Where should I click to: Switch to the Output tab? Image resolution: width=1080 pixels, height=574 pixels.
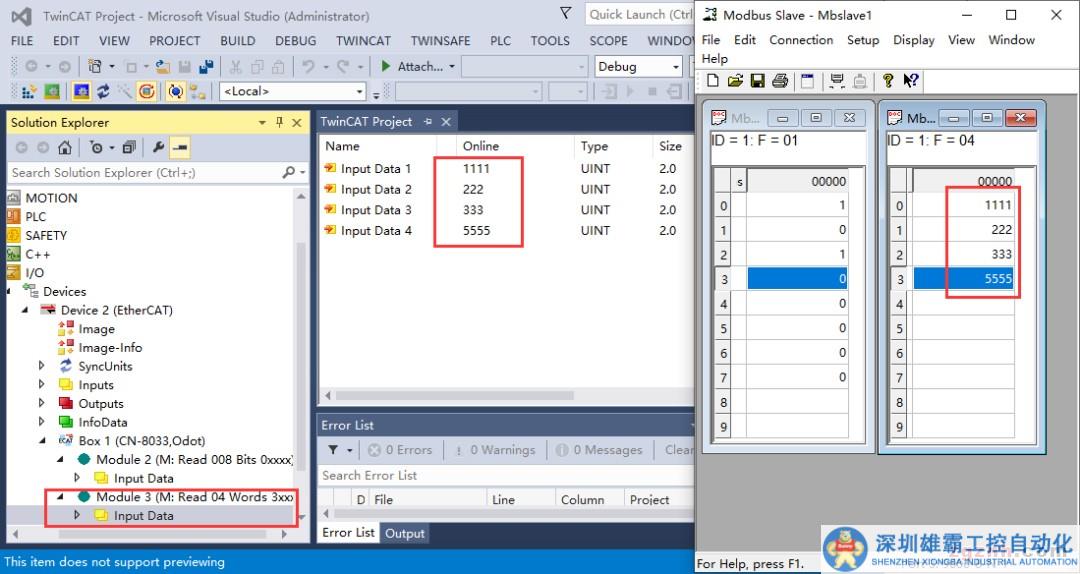pos(405,533)
